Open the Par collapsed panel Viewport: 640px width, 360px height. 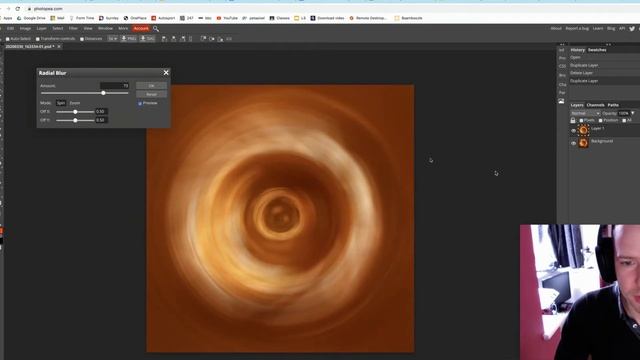coord(562,93)
